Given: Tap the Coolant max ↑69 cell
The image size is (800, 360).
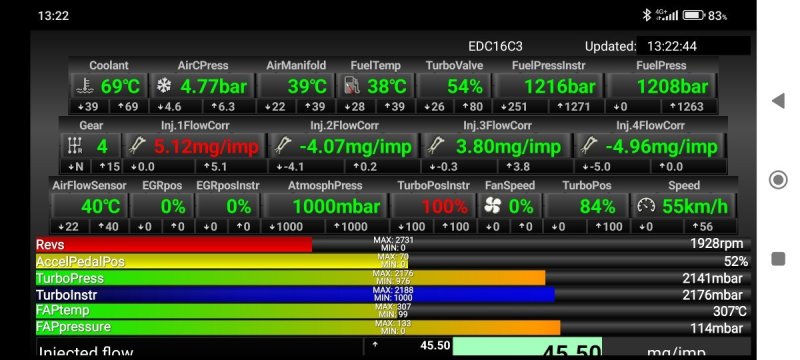Looking at the screenshot, I should 129,107.
